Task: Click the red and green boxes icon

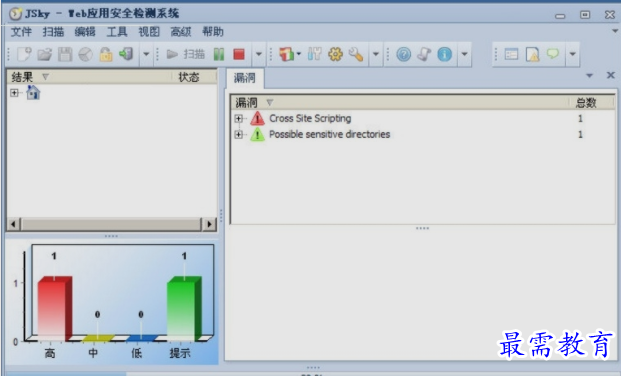Action: click(286, 54)
